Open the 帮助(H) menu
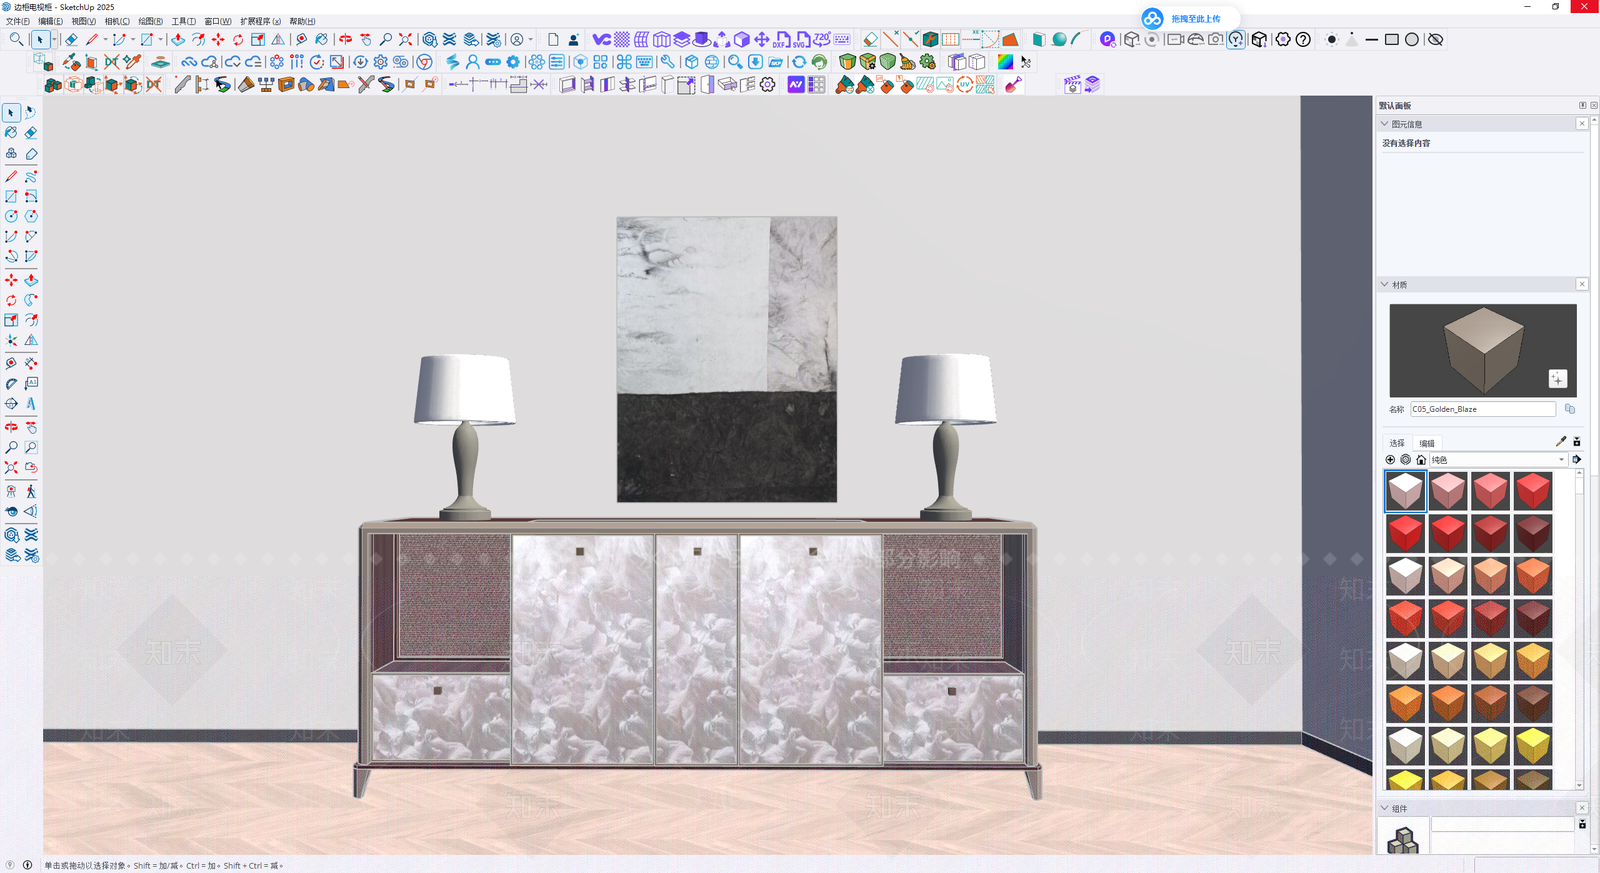 (302, 21)
